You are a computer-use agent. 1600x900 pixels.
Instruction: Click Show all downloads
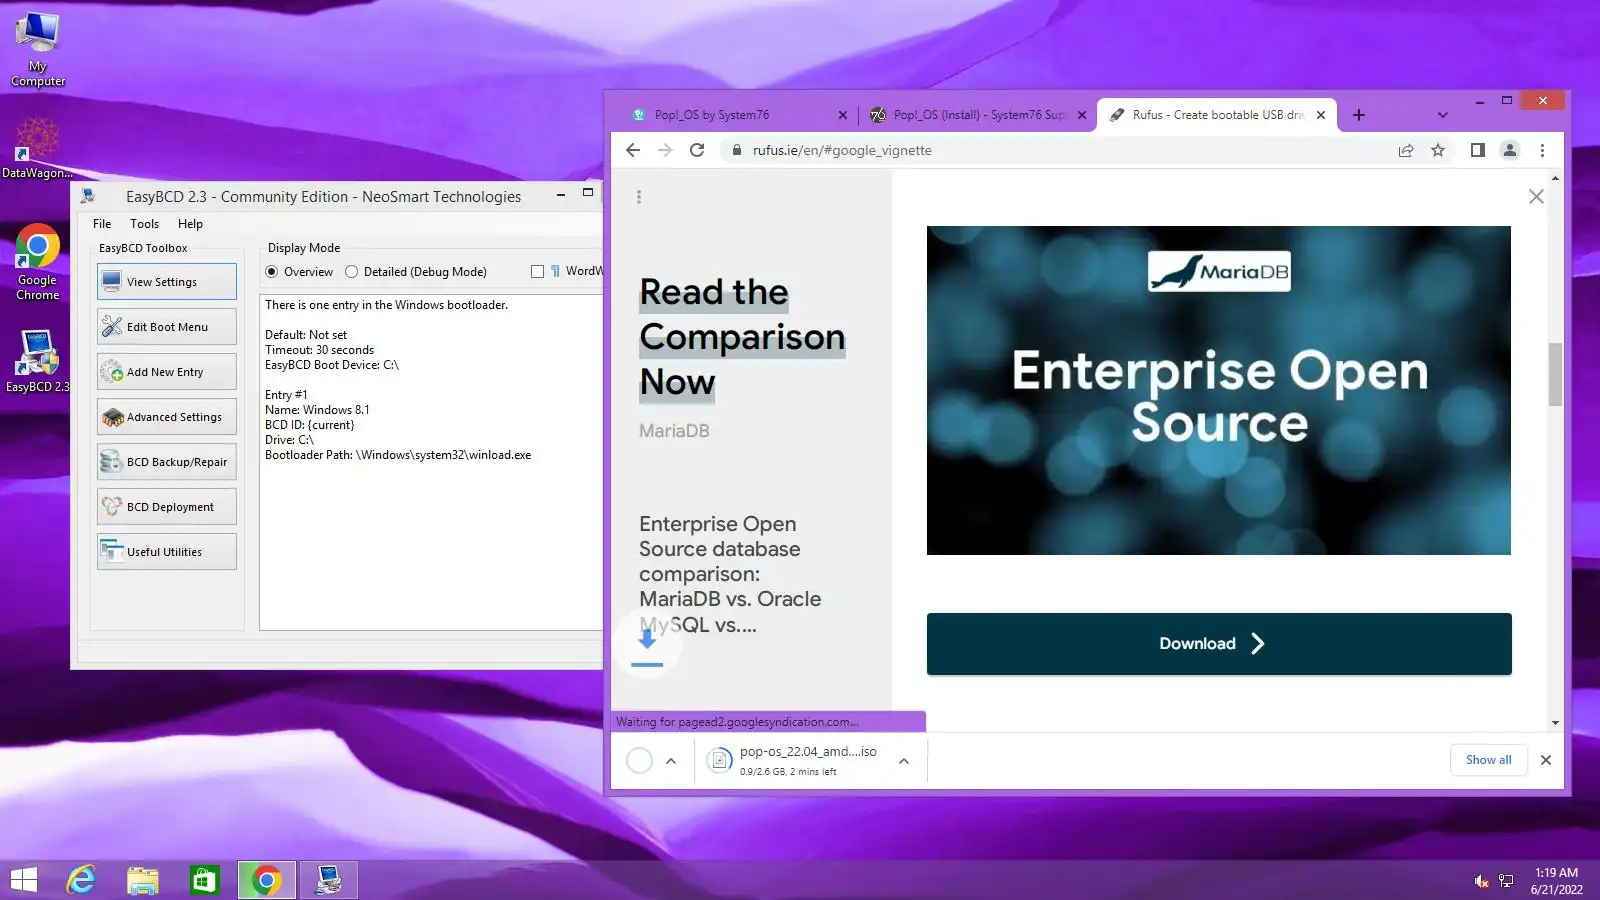tap(1488, 760)
